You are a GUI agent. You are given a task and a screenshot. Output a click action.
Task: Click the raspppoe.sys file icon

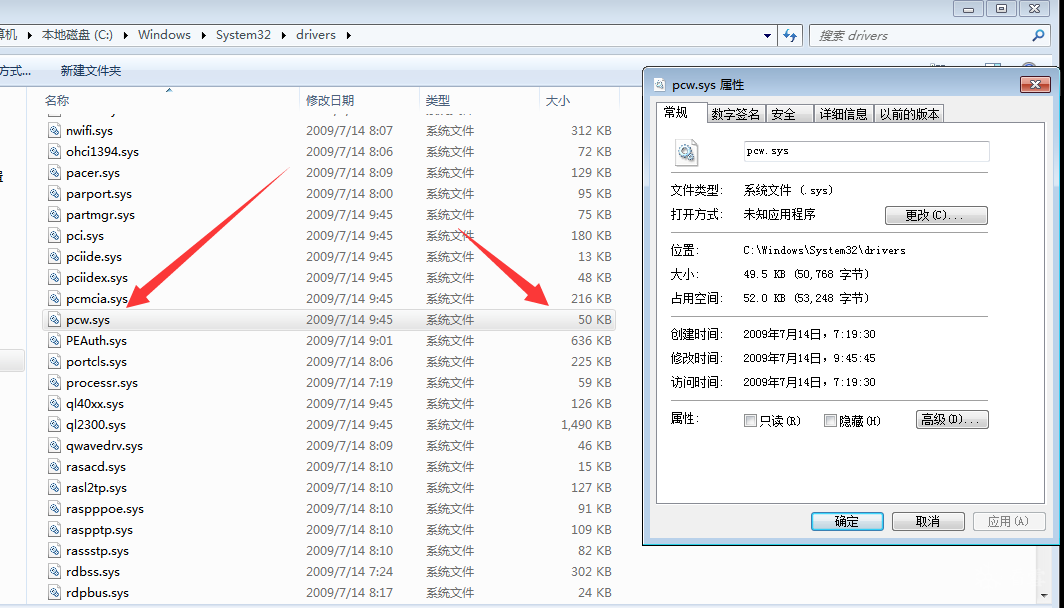(54, 509)
